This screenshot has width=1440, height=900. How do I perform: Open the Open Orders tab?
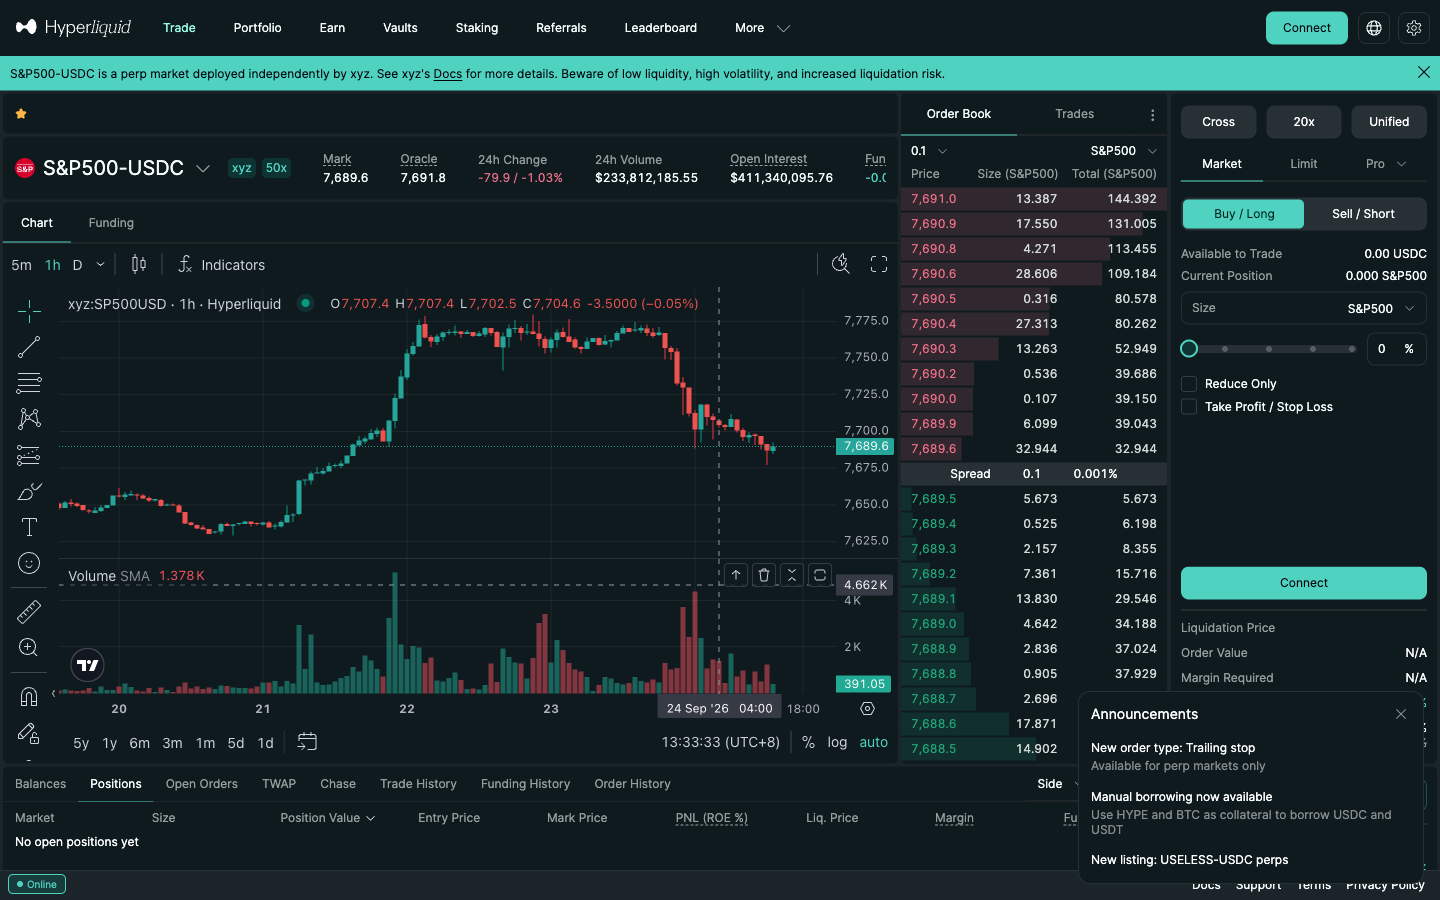tap(202, 784)
